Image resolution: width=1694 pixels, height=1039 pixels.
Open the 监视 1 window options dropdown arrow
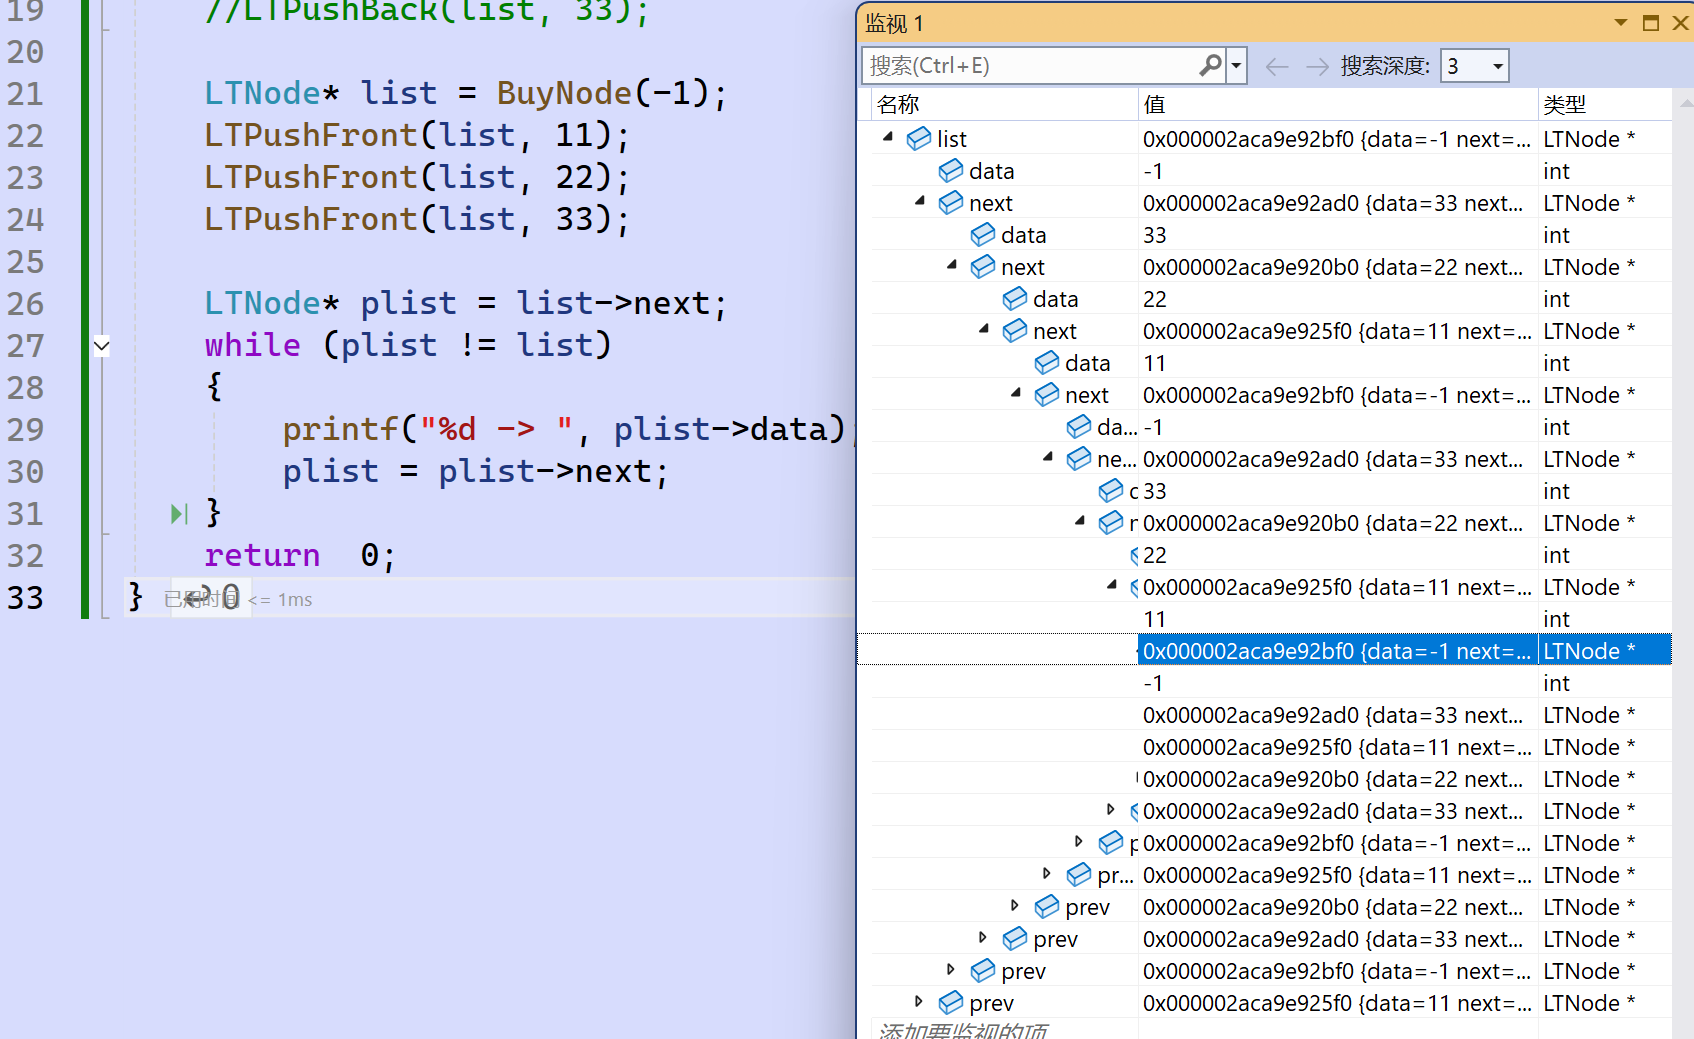(1620, 23)
